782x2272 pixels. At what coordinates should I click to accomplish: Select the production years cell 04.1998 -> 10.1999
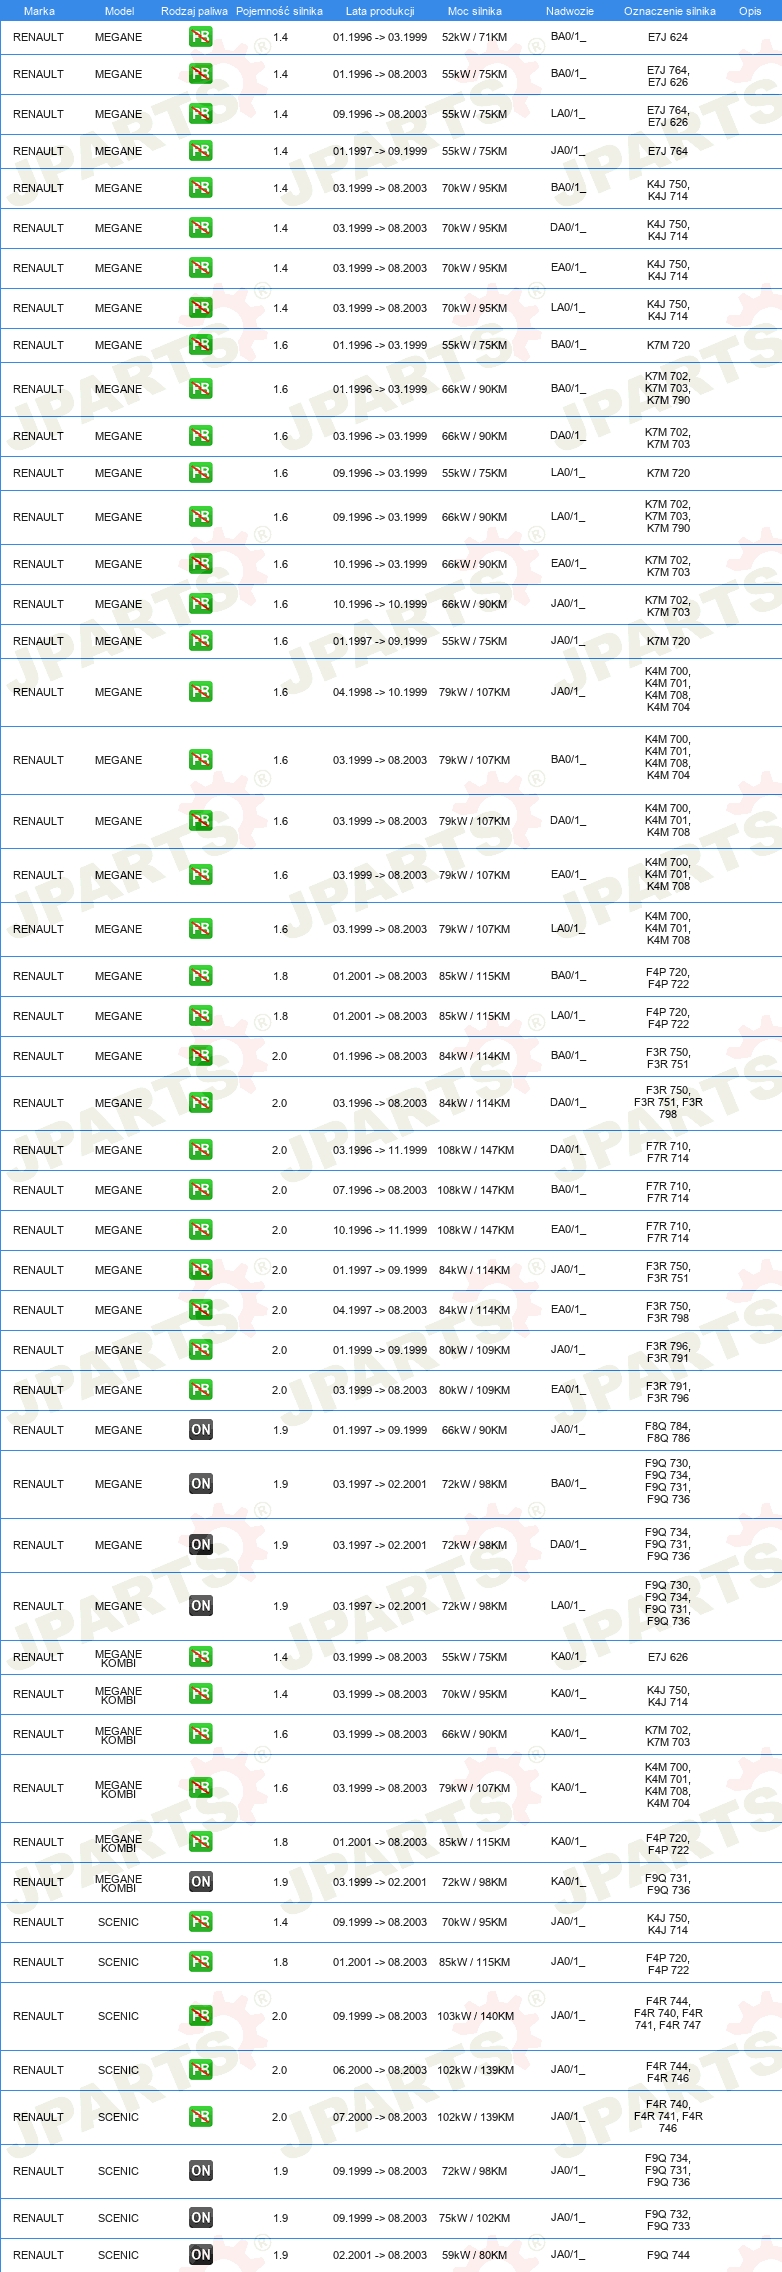(x=380, y=692)
